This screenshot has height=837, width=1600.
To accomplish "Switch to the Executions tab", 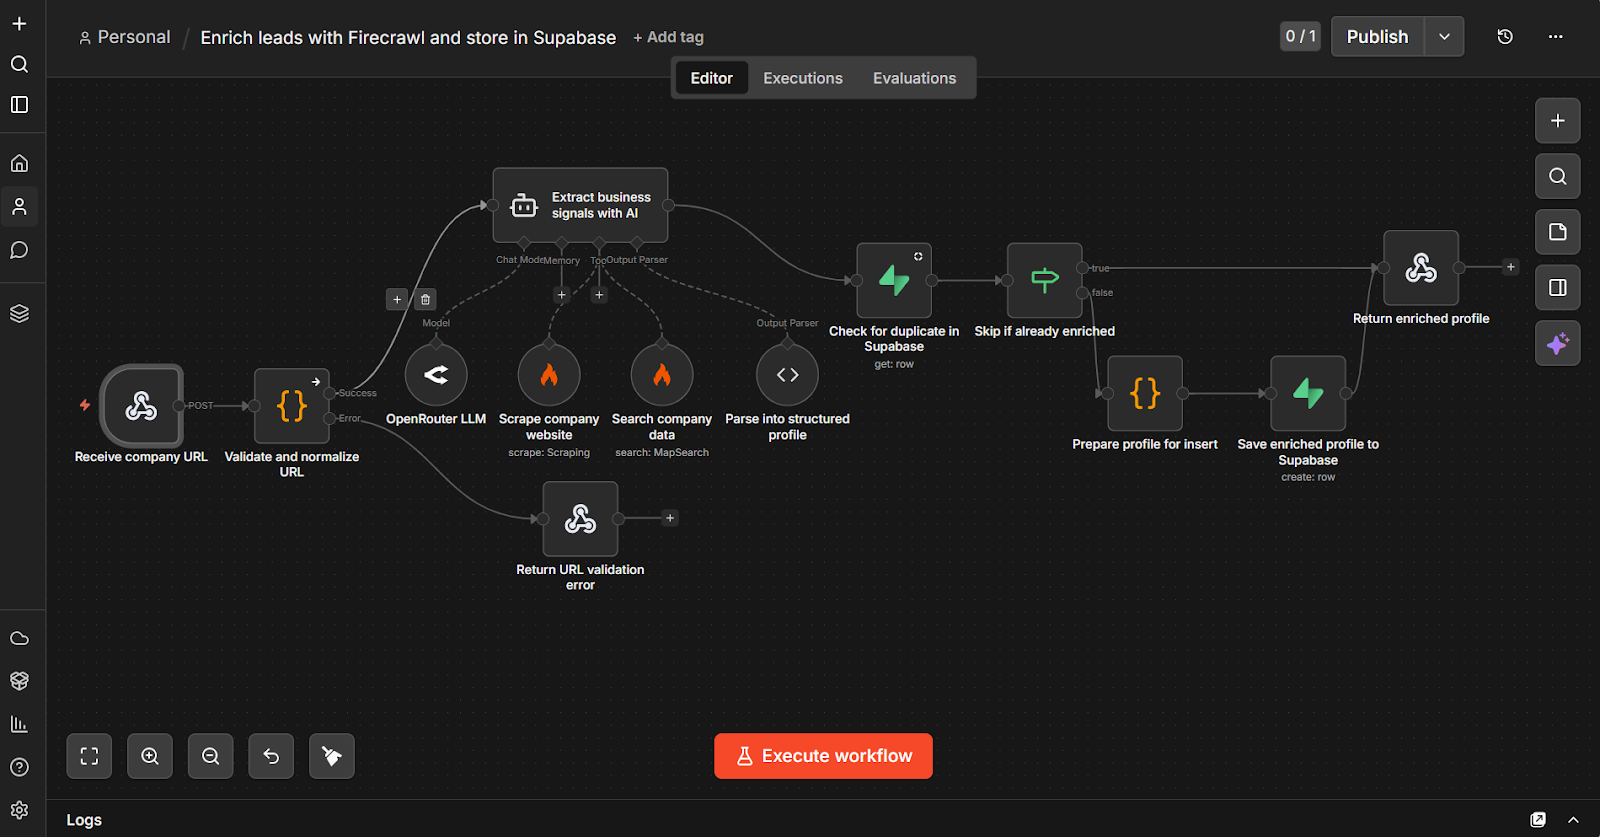I will [802, 78].
